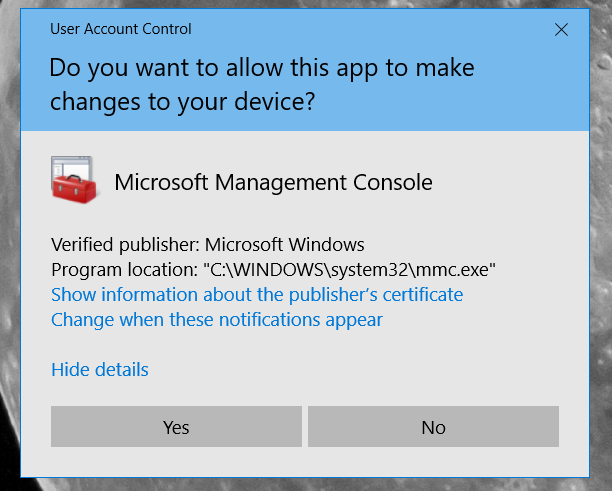Click the empty gray area beside Hide details
The image size is (612, 491).
click(351, 370)
